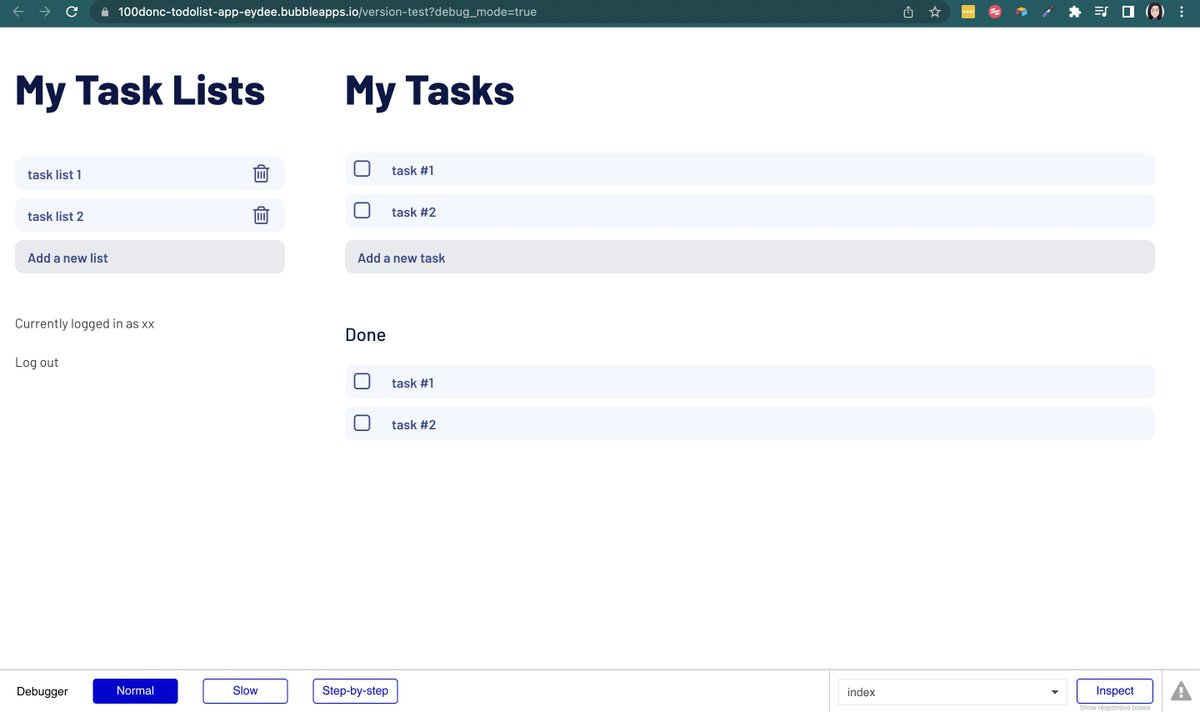Delete task list 2 using its trash icon
This screenshot has height=712, width=1200.
click(261, 215)
